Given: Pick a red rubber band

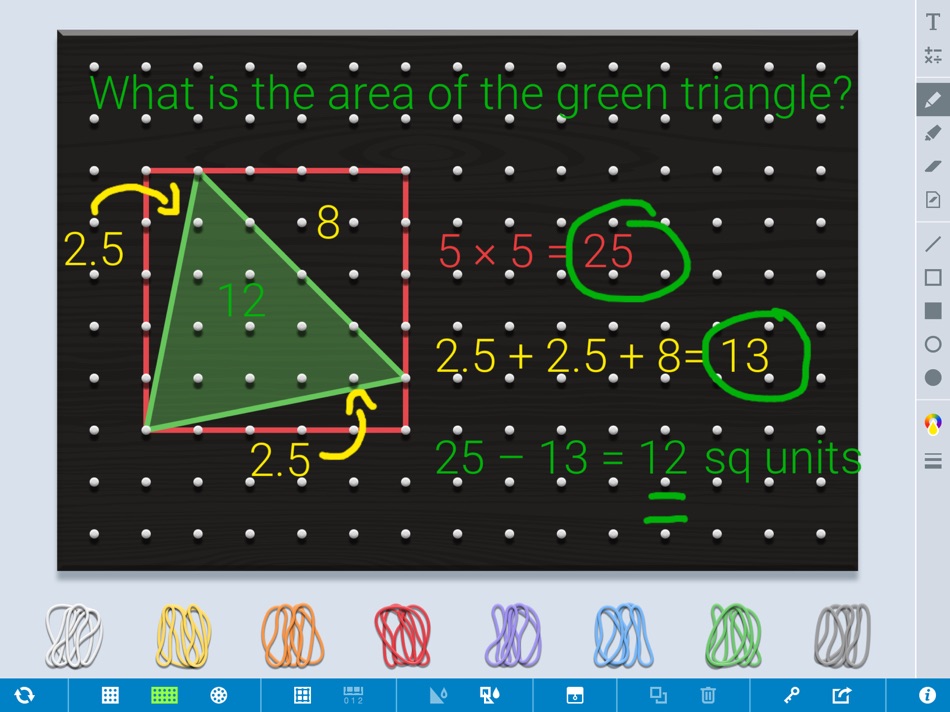Looking at the screenshot, I should tap(402, 636).
